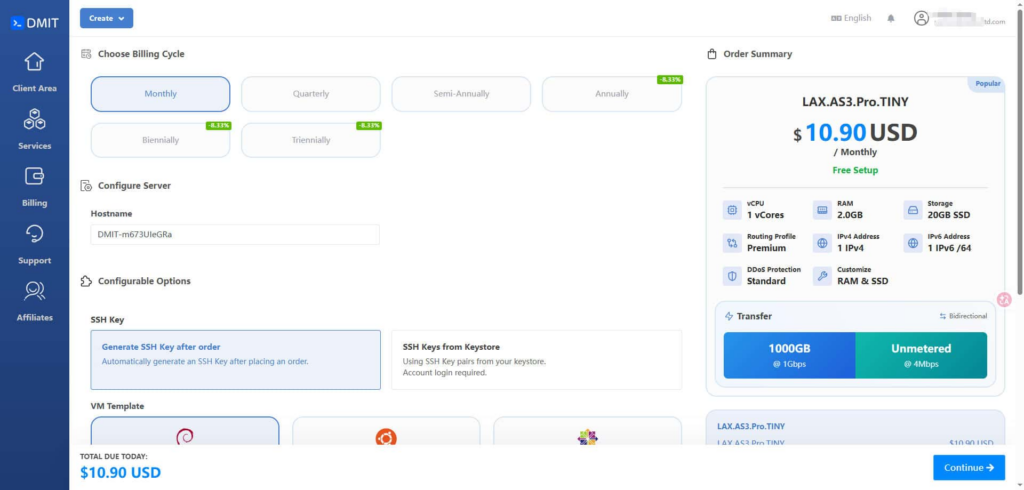Select the Ubuntu VM template
1024x490 pixels.
coord(386,432)
